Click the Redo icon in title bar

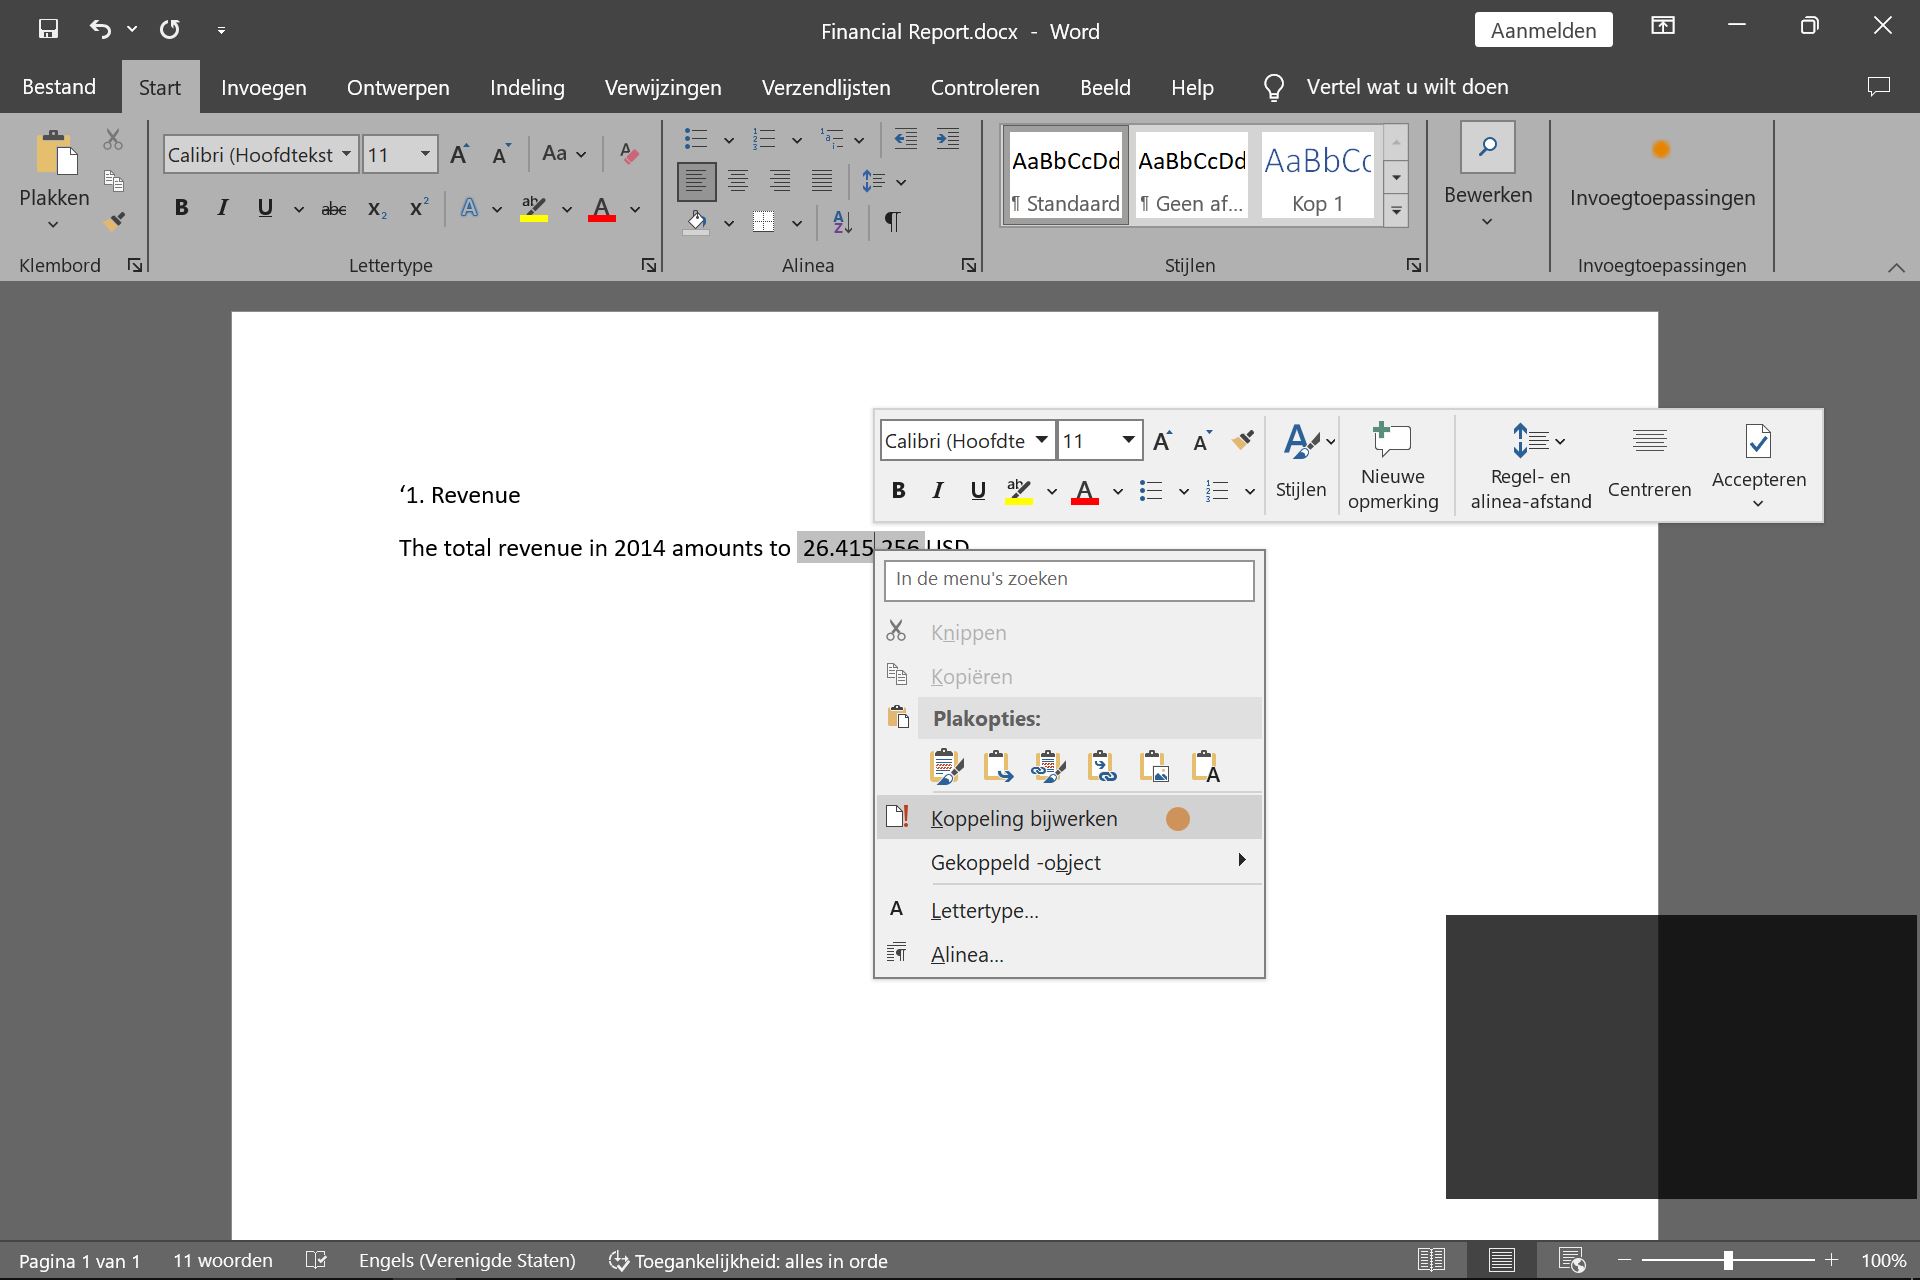(x=170, y=29)
